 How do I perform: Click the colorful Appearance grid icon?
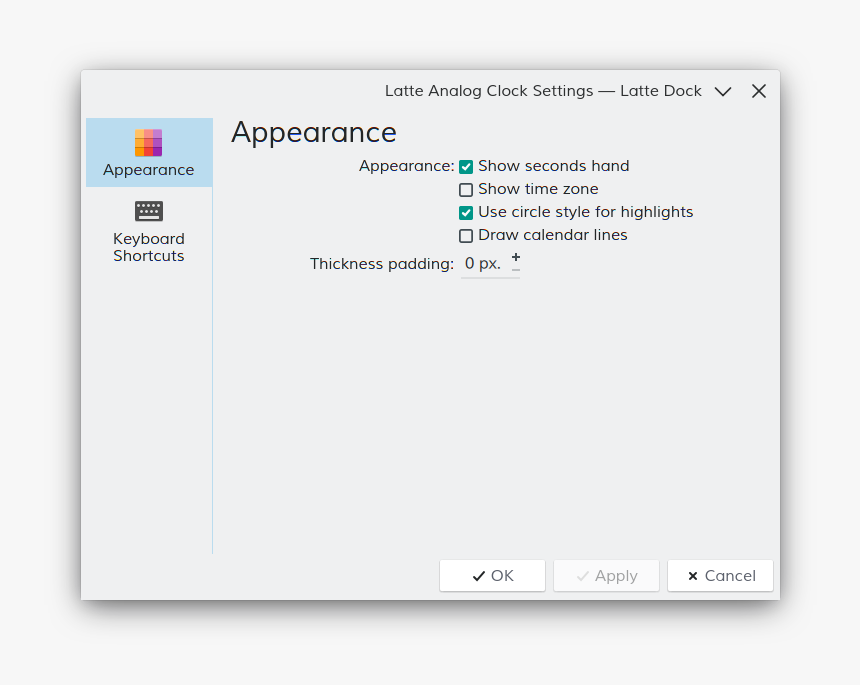coord(149,143)
